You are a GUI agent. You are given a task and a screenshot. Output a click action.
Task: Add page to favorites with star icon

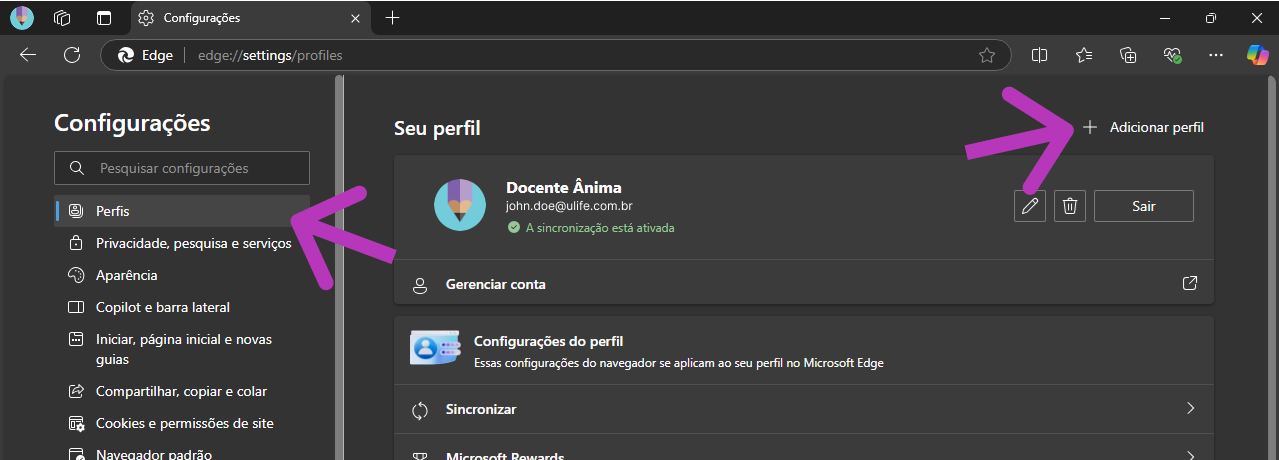[987, 55]
